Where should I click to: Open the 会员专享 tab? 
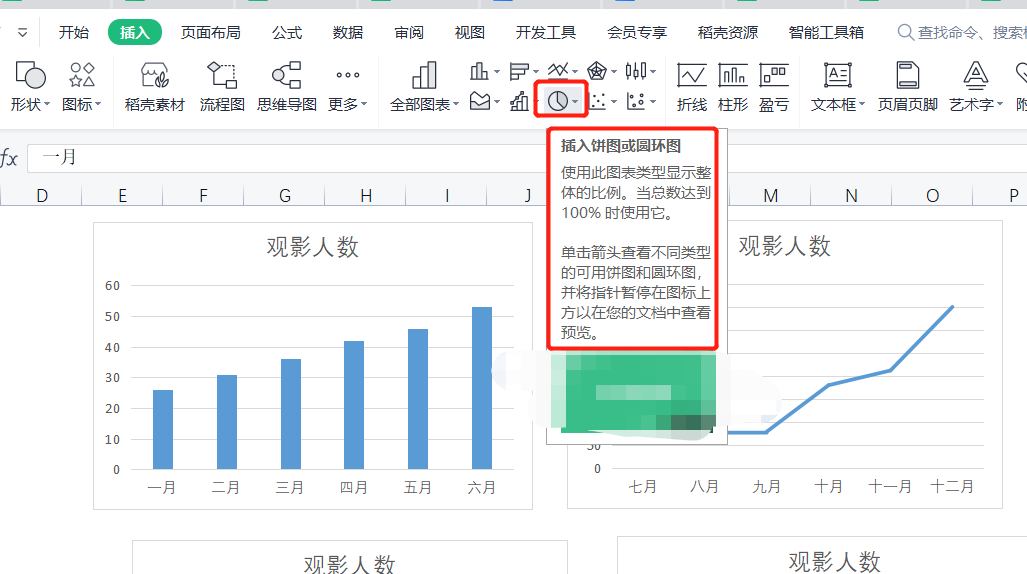(637, 32)
